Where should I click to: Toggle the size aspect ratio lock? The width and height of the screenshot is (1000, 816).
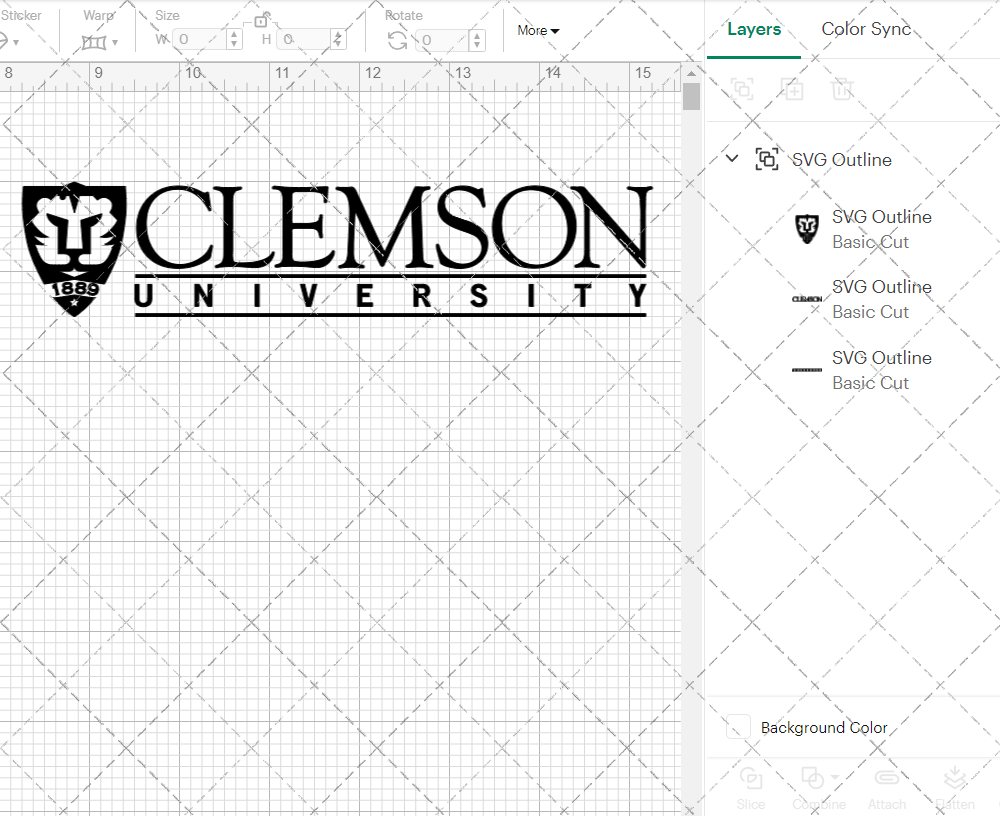[x=262, y=19]
